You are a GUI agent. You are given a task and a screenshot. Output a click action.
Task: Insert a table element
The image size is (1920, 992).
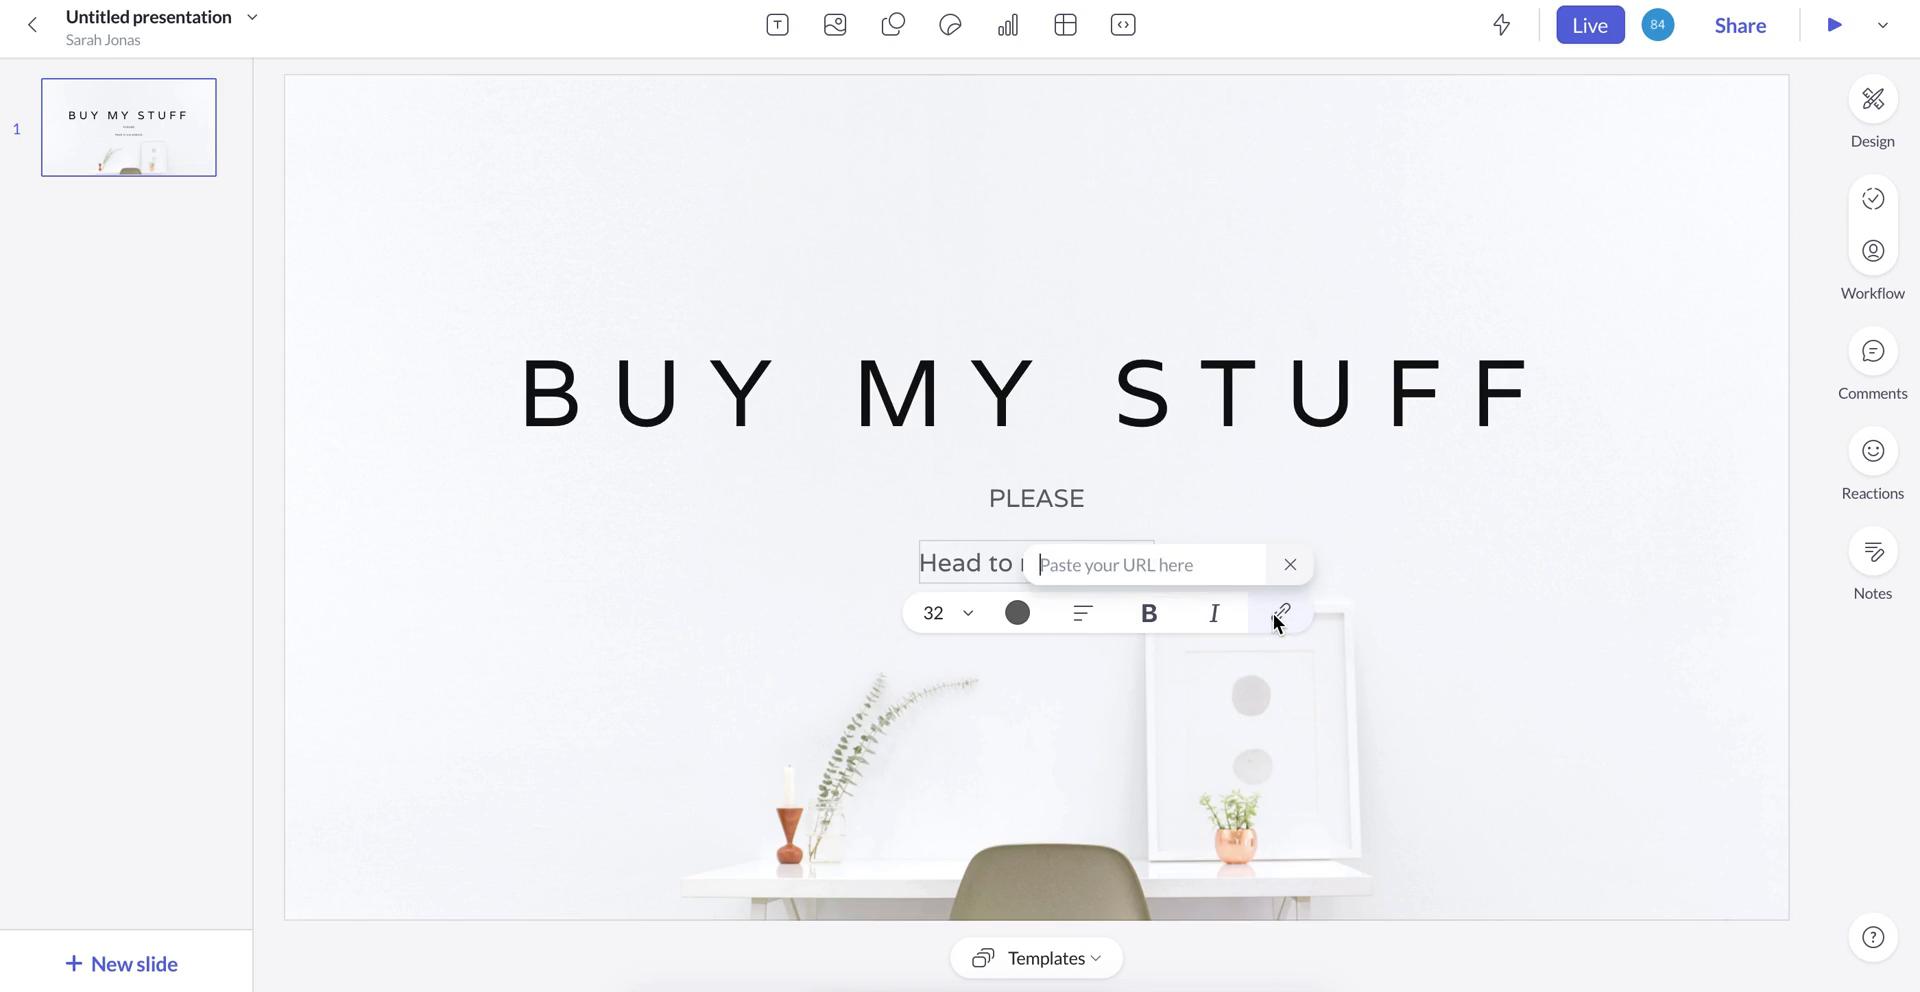[1065, 25]
